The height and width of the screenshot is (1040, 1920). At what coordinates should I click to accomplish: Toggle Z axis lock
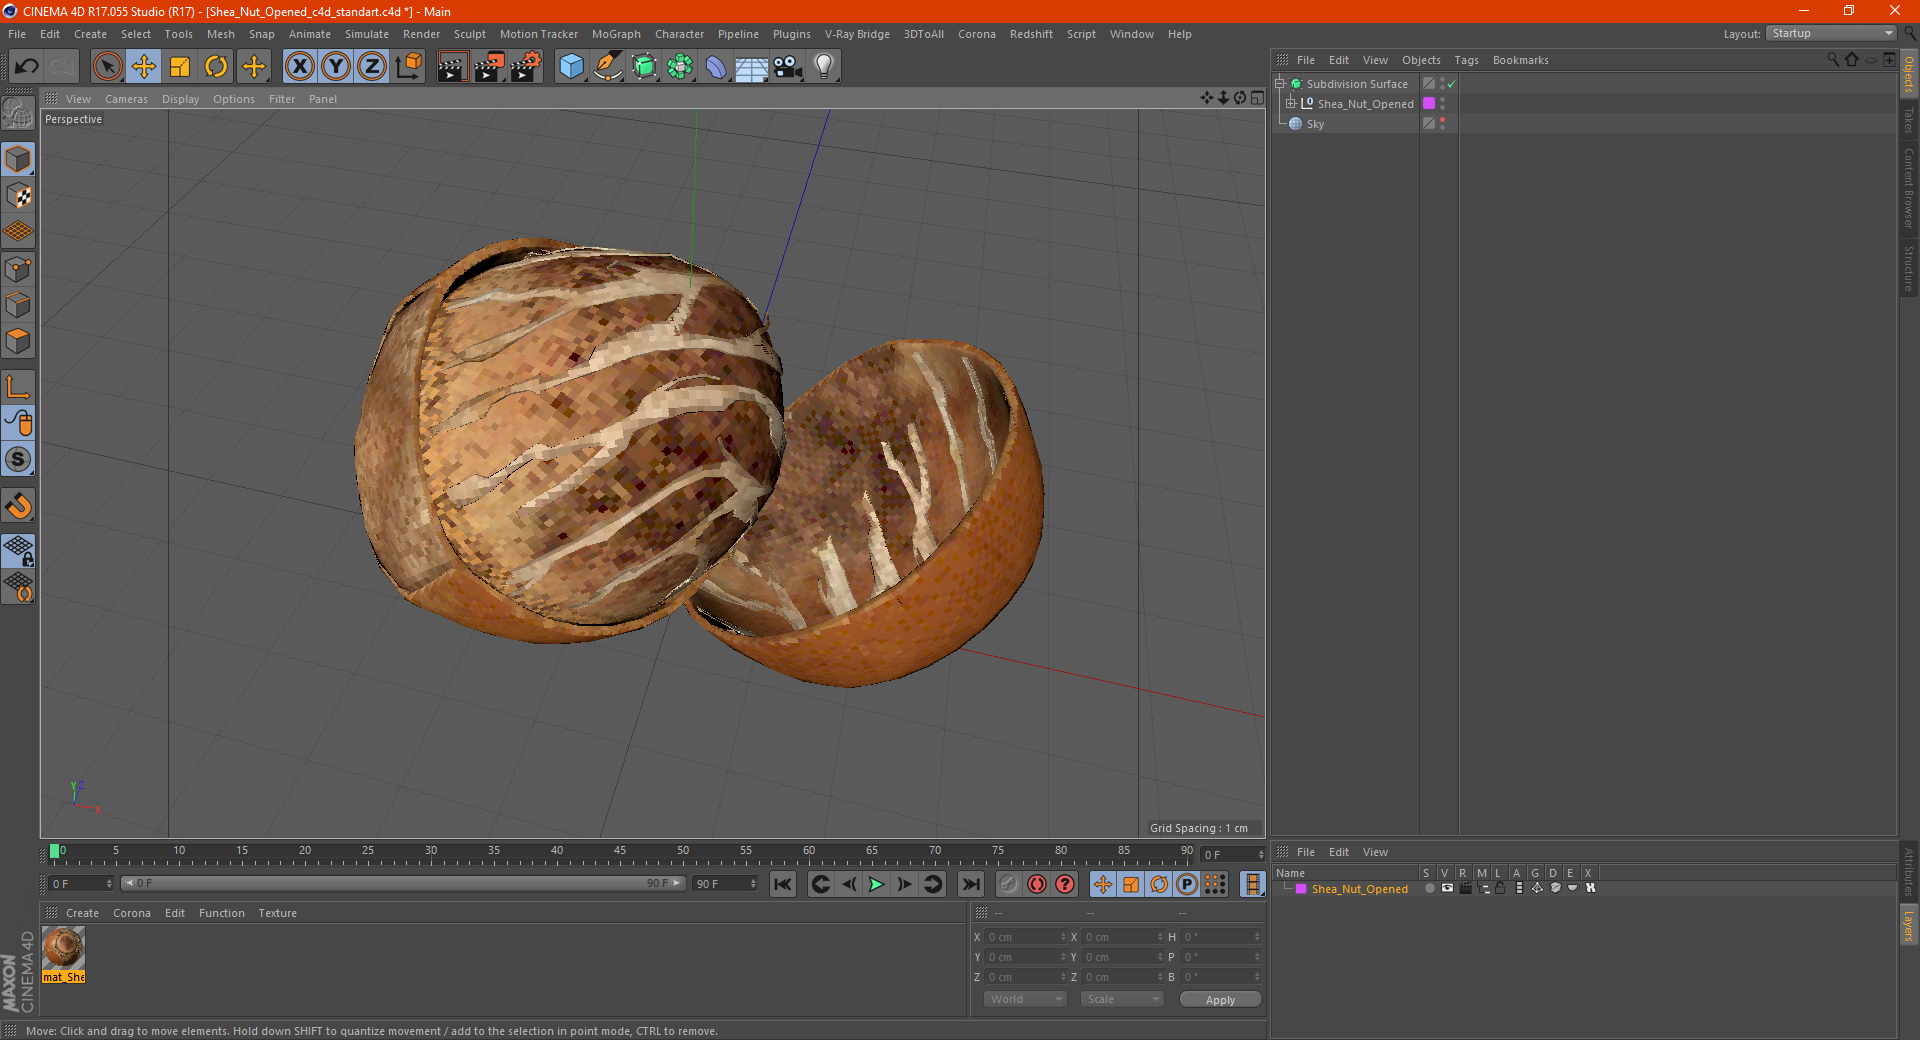pyautogui.click(x=372, y=67)
